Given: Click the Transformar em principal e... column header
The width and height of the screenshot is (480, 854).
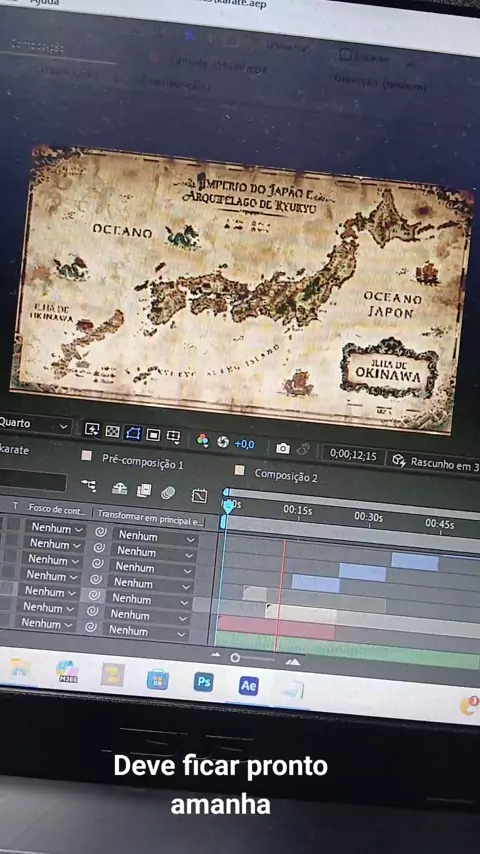Looking at the screenshot, I should coord(150,517).
